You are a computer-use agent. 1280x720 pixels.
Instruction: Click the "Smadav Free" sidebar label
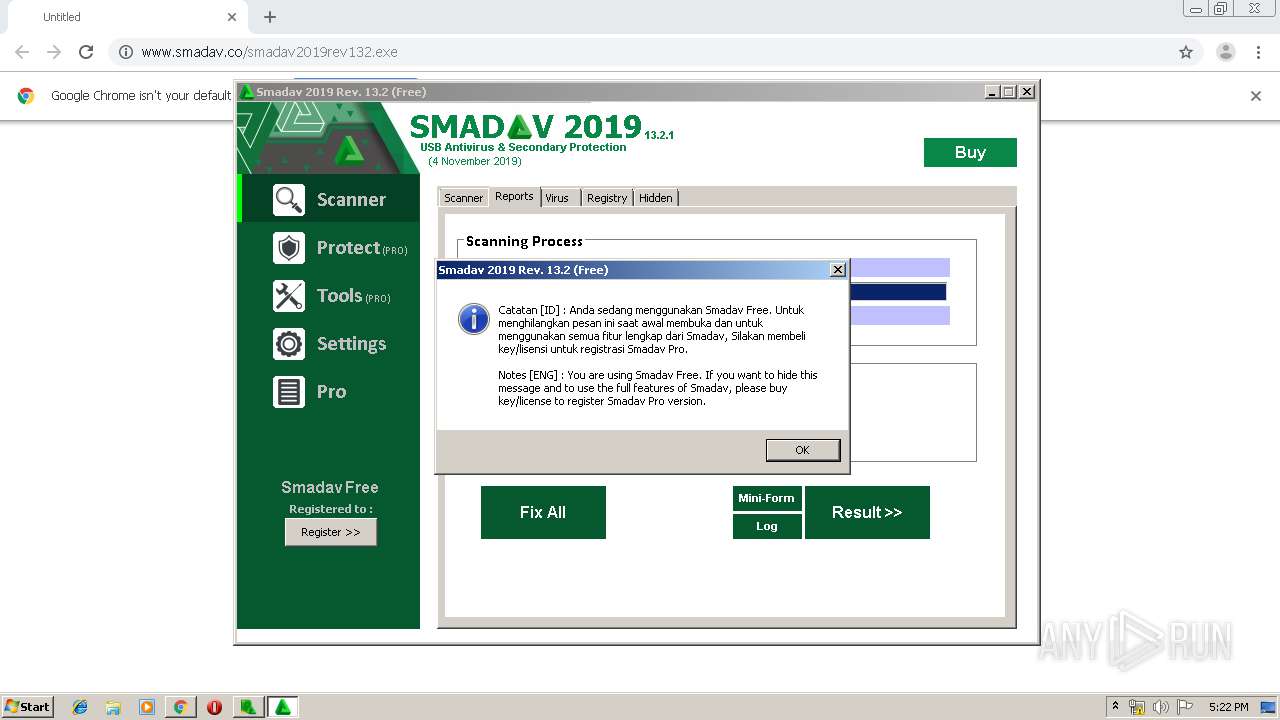tap(329, 488)
